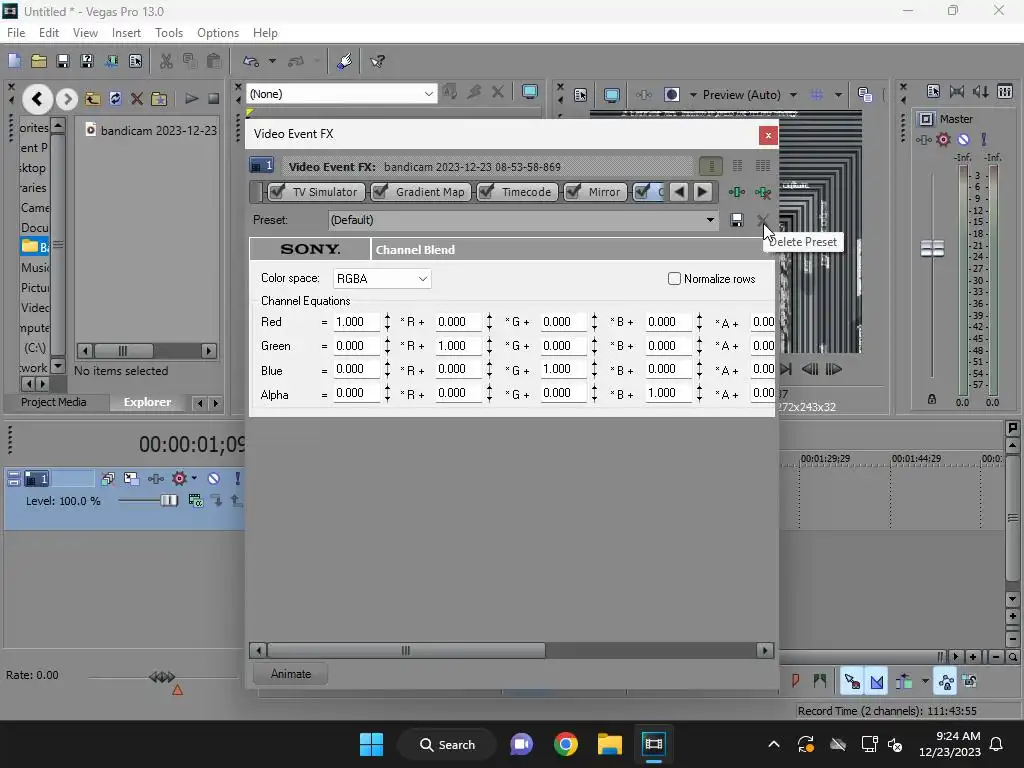Click the split screen view icon in preview

coord(671,95)
